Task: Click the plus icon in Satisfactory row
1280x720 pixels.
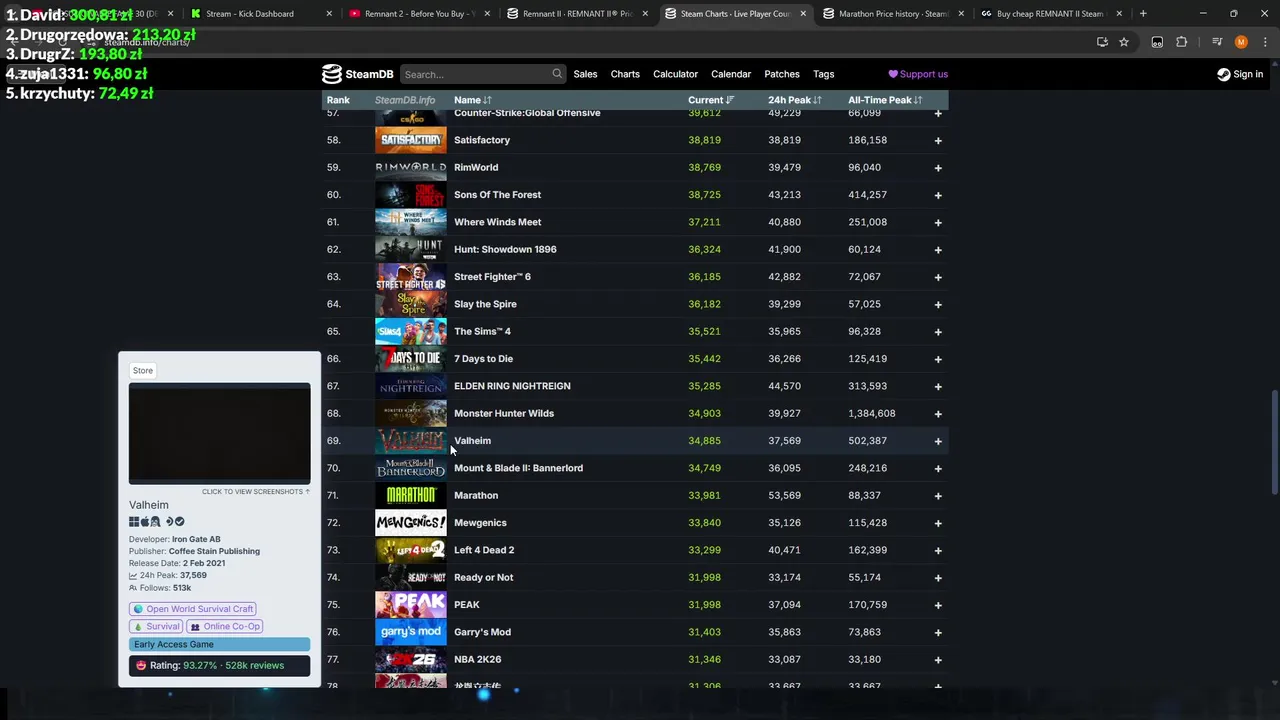Action: [x=938, y=140]
